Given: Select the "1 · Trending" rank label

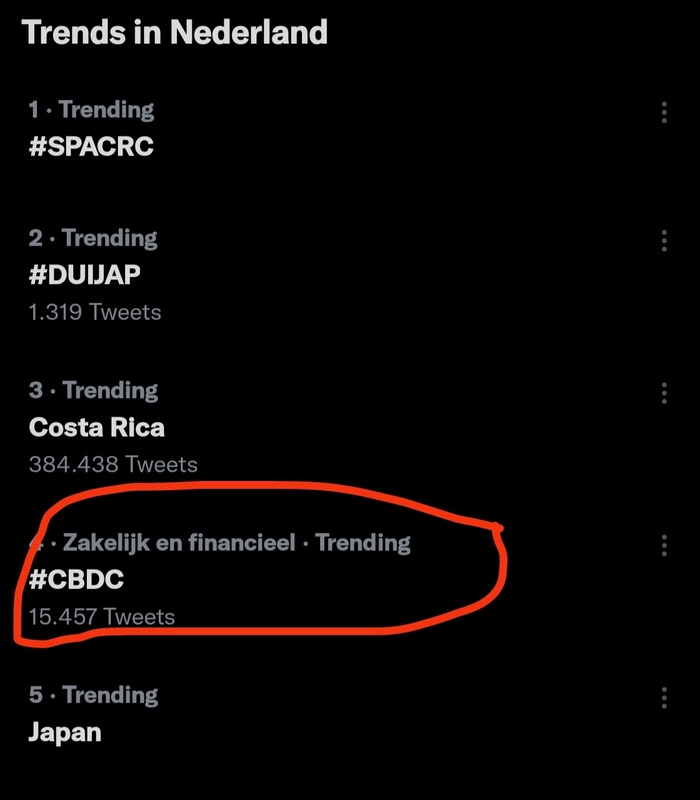Looking at the screenshot, I should point(91,110).
